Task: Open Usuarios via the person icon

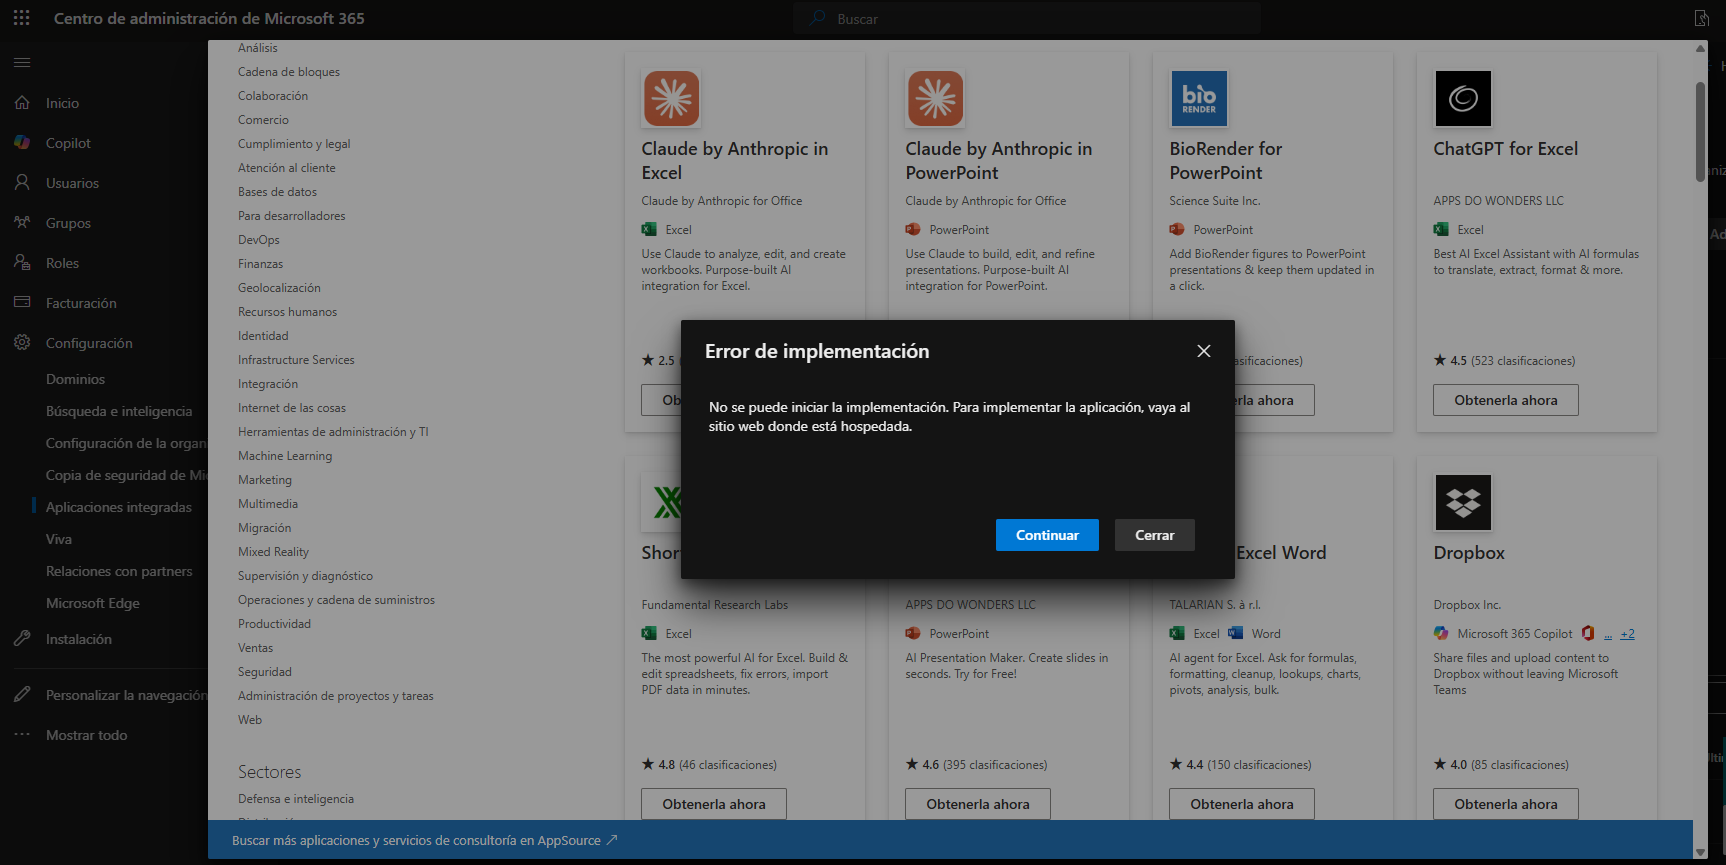Action: 22,183
